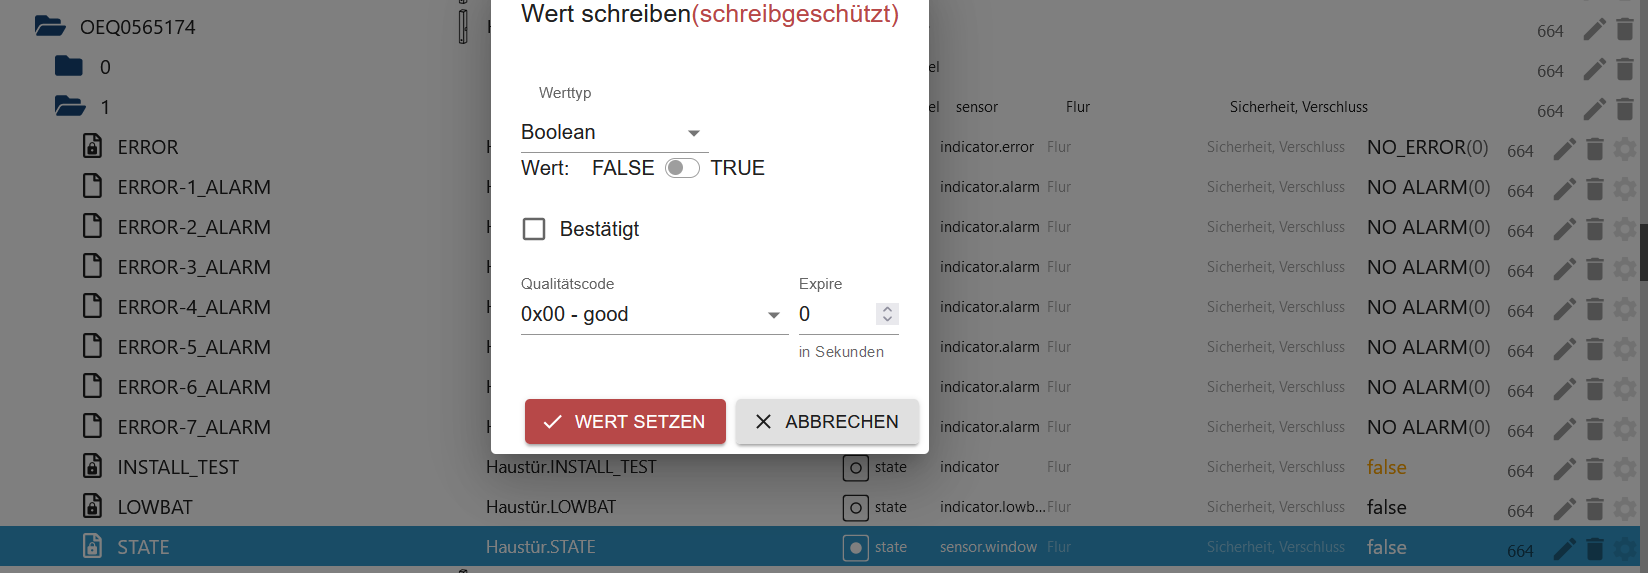This screenshot has width=1648, height=573.
Task: Delete channel 1 using the trash icon
Action: [1625, 109]
